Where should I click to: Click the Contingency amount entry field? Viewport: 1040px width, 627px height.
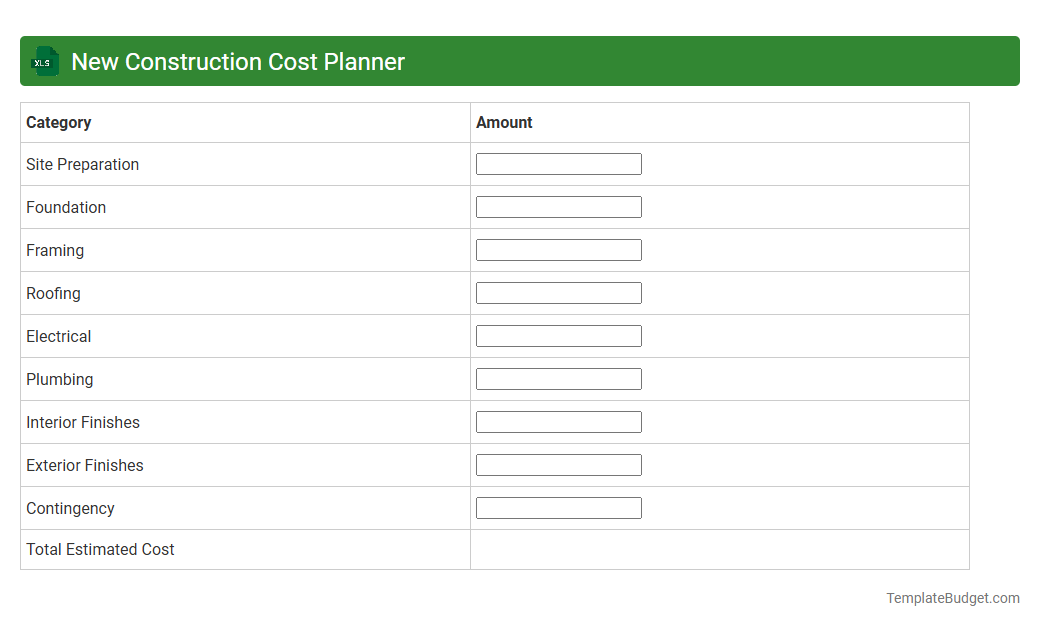[x=559, y=507]
